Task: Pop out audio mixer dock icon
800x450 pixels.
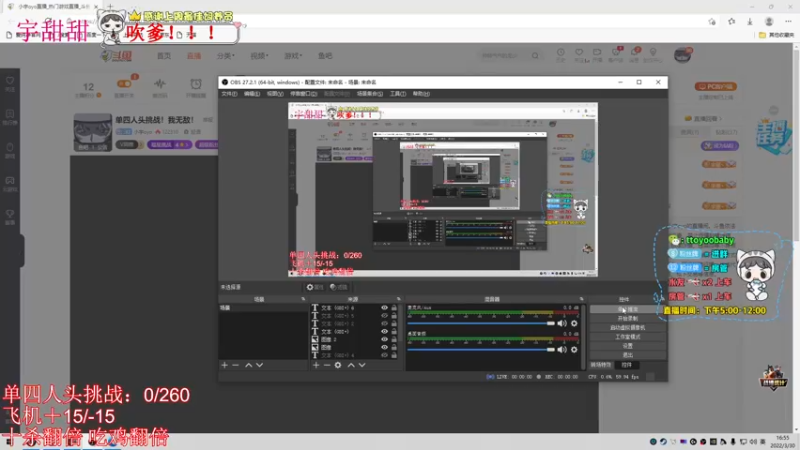Action: pos(581,299)
